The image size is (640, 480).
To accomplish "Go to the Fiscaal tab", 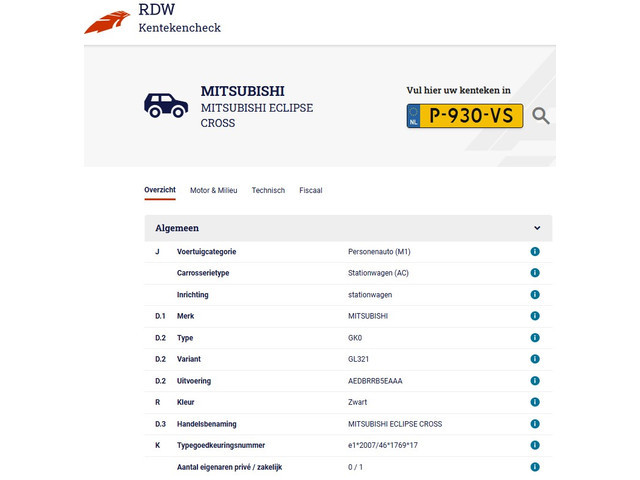I will pyautogui.click(x=310, y=190).
